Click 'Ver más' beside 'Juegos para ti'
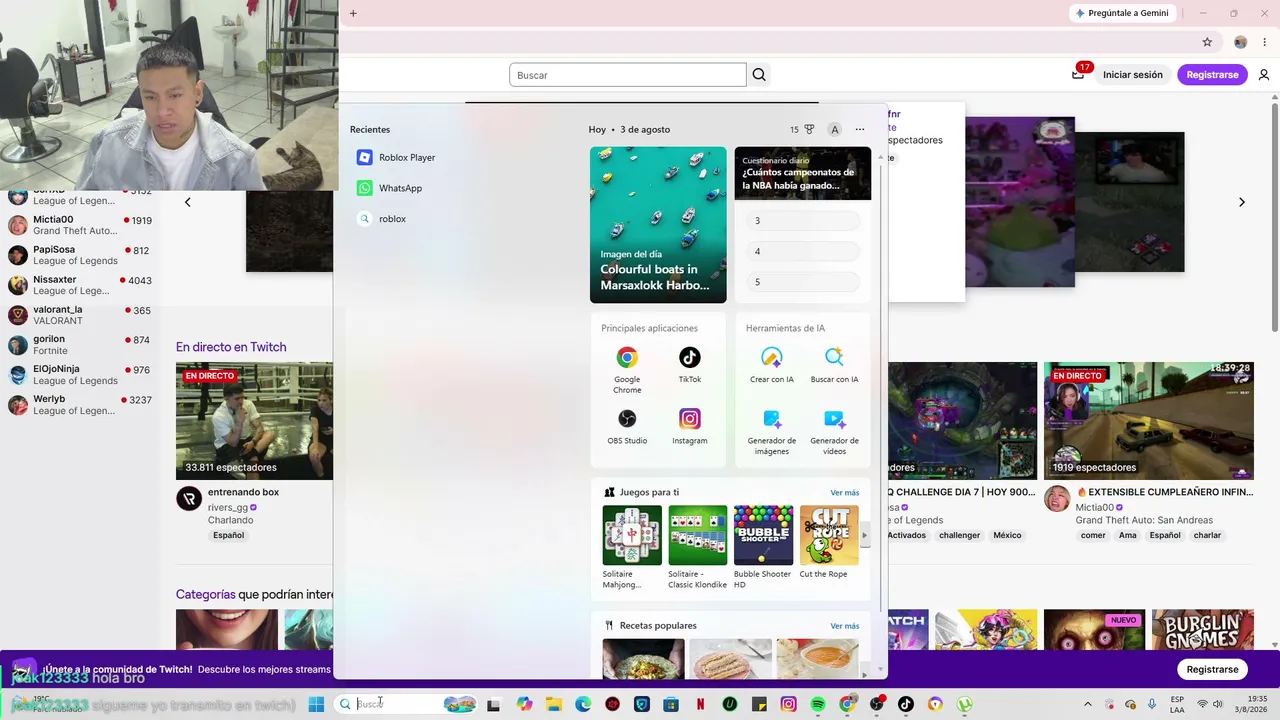 coord(844,493)
